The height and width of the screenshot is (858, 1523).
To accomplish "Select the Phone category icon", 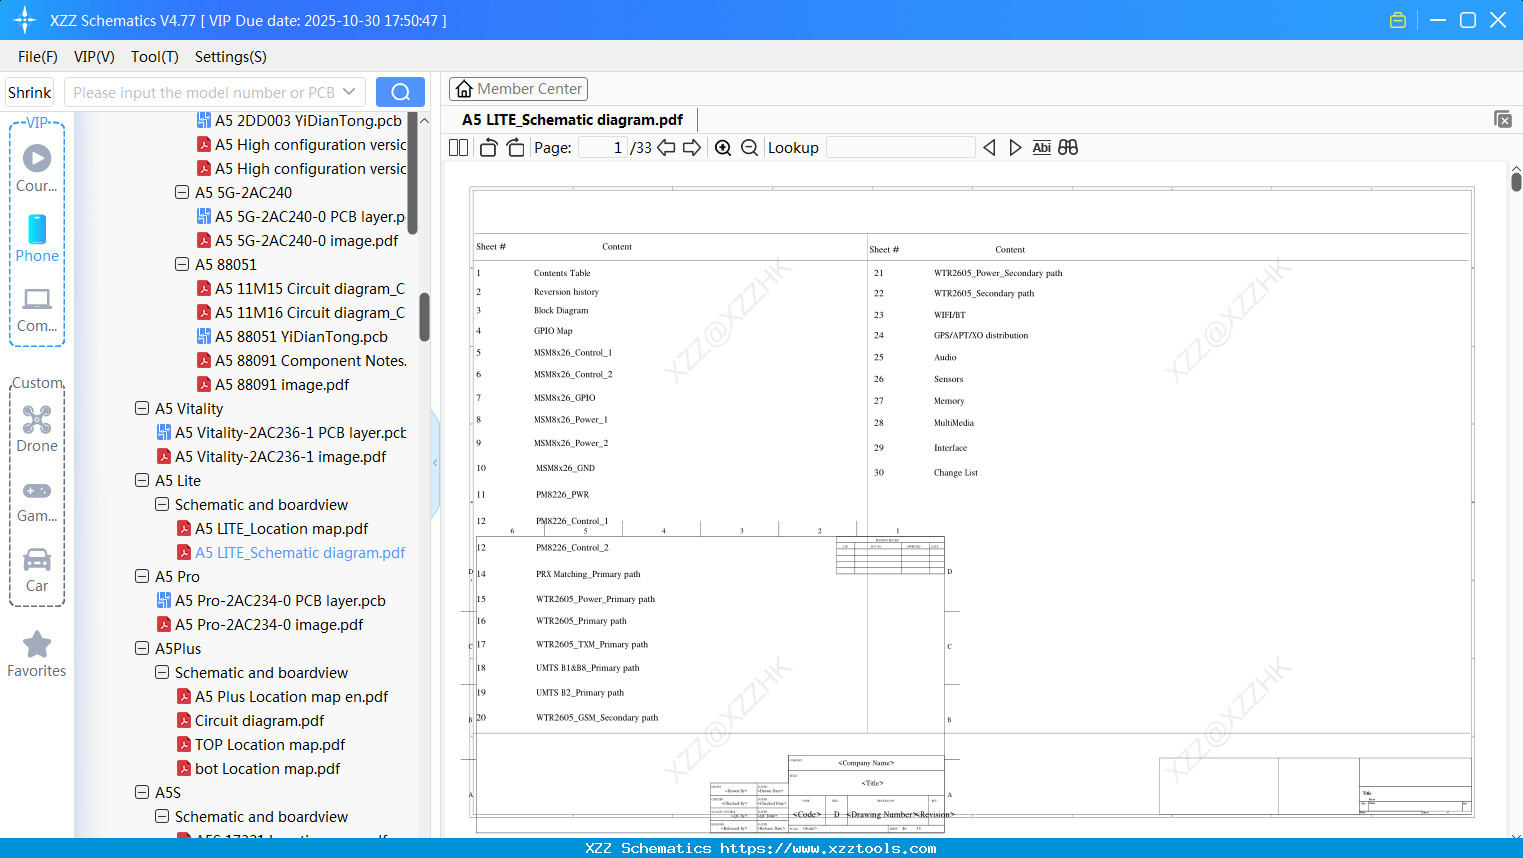I will 37,239.
